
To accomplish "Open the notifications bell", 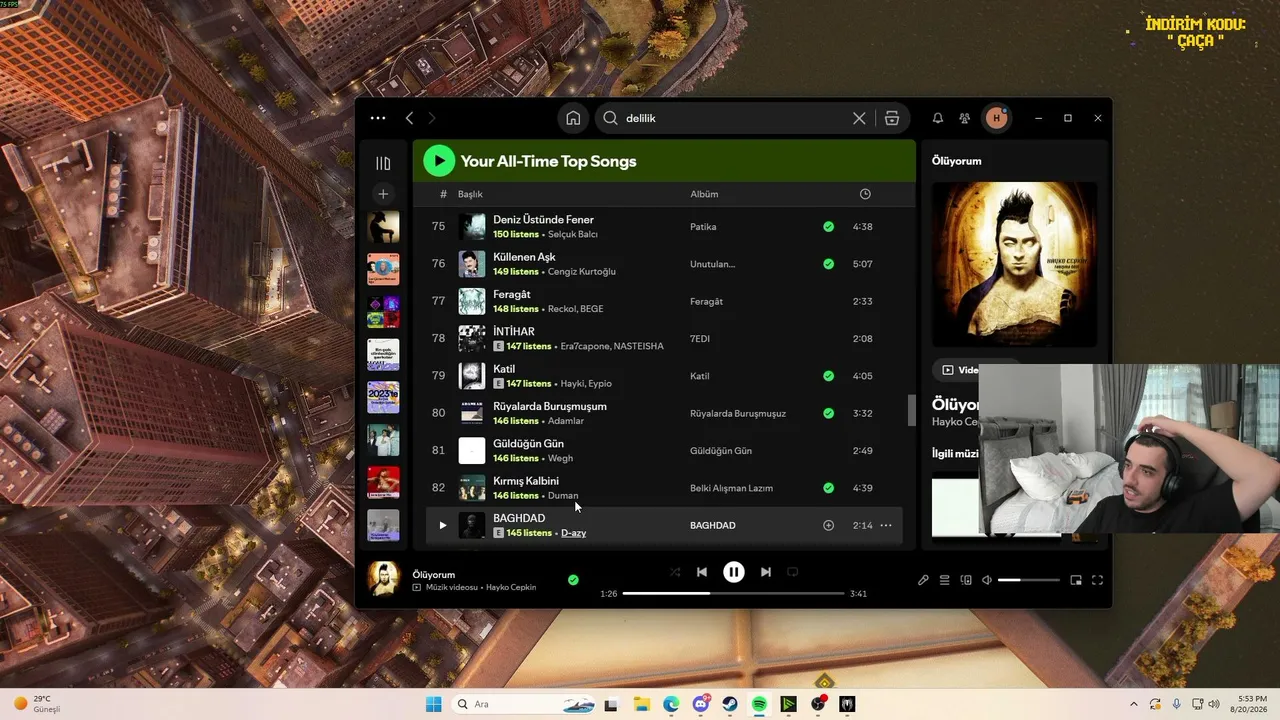I will 938,118.
